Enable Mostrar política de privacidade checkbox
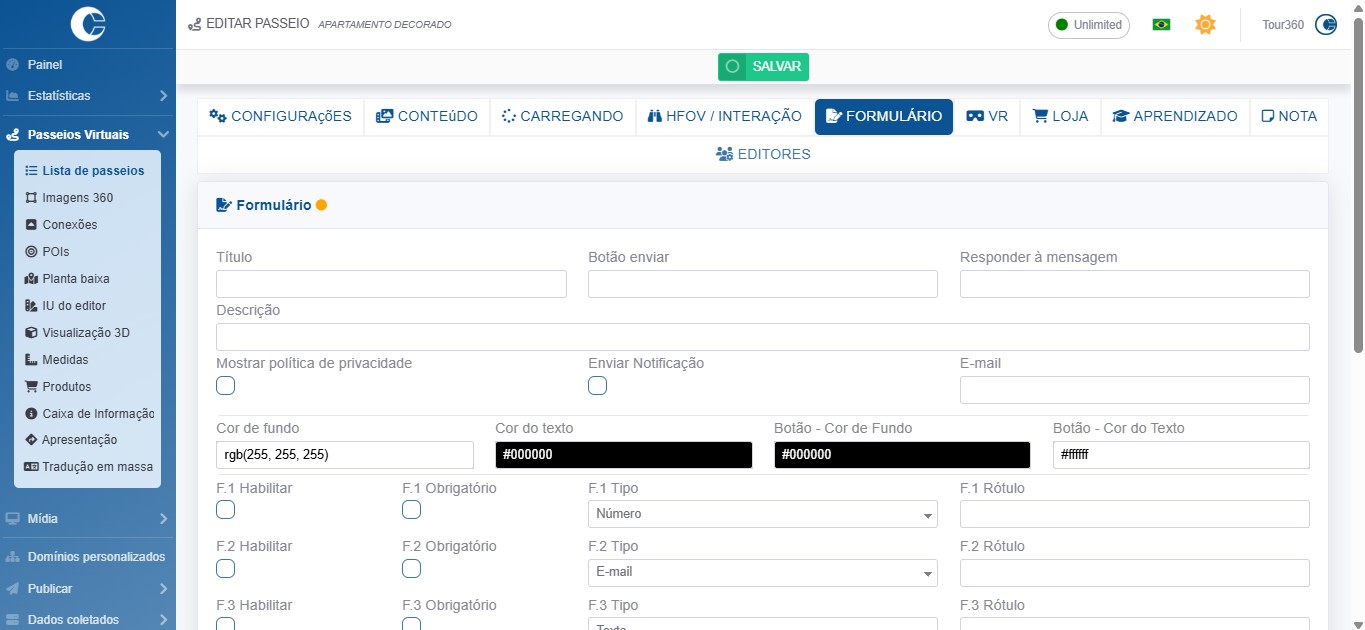Screen dimensions: 1365x630 point(226,386)
